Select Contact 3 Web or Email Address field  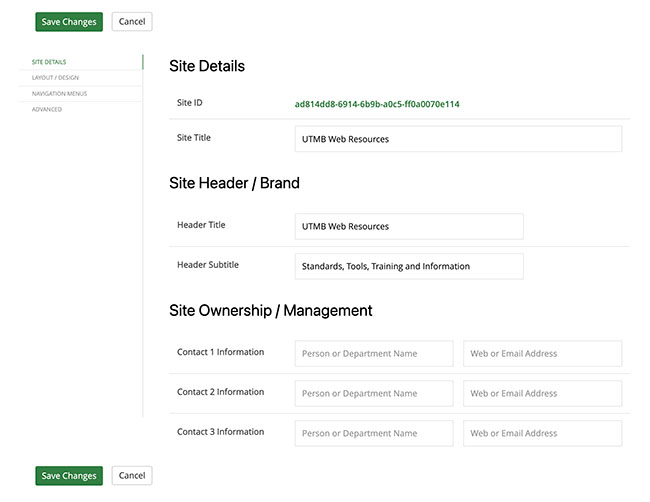[x=542, y=433]
